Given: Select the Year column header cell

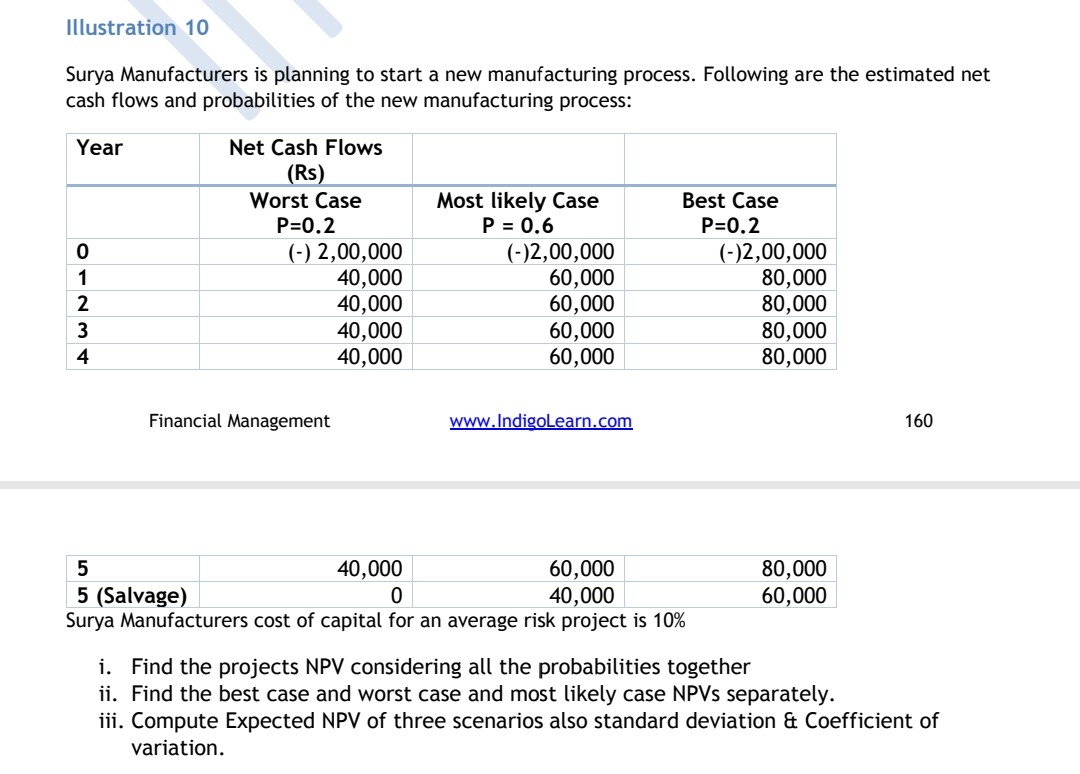Looking at the screenshot, I should tap(100, 148).
